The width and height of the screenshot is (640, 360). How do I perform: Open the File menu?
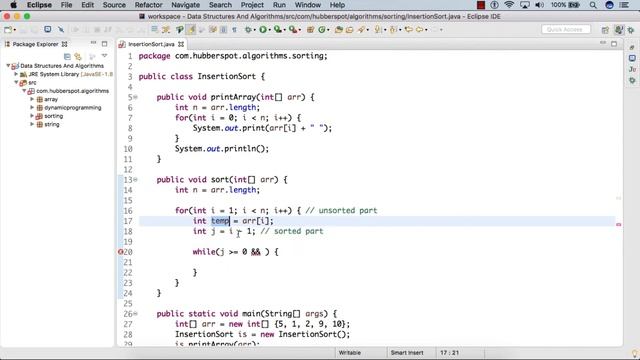coord(66,5)
